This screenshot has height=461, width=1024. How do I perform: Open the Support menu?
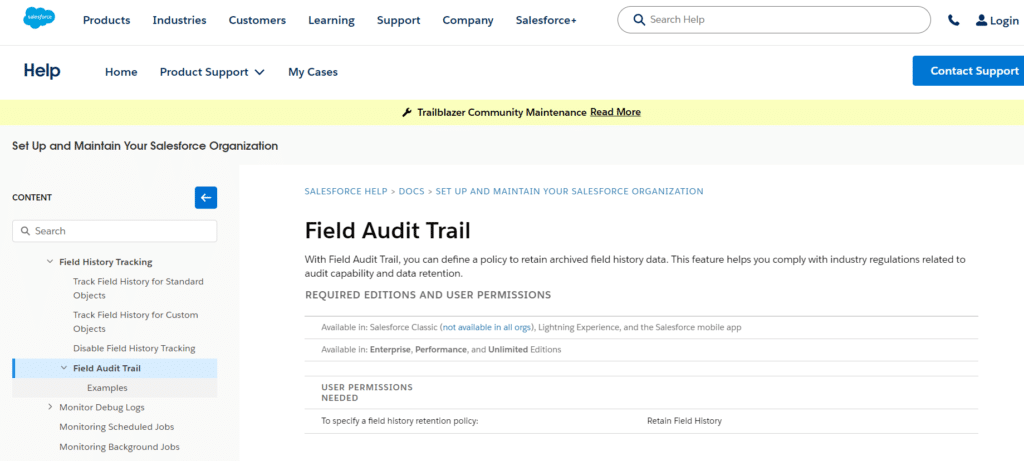point(398,20)
